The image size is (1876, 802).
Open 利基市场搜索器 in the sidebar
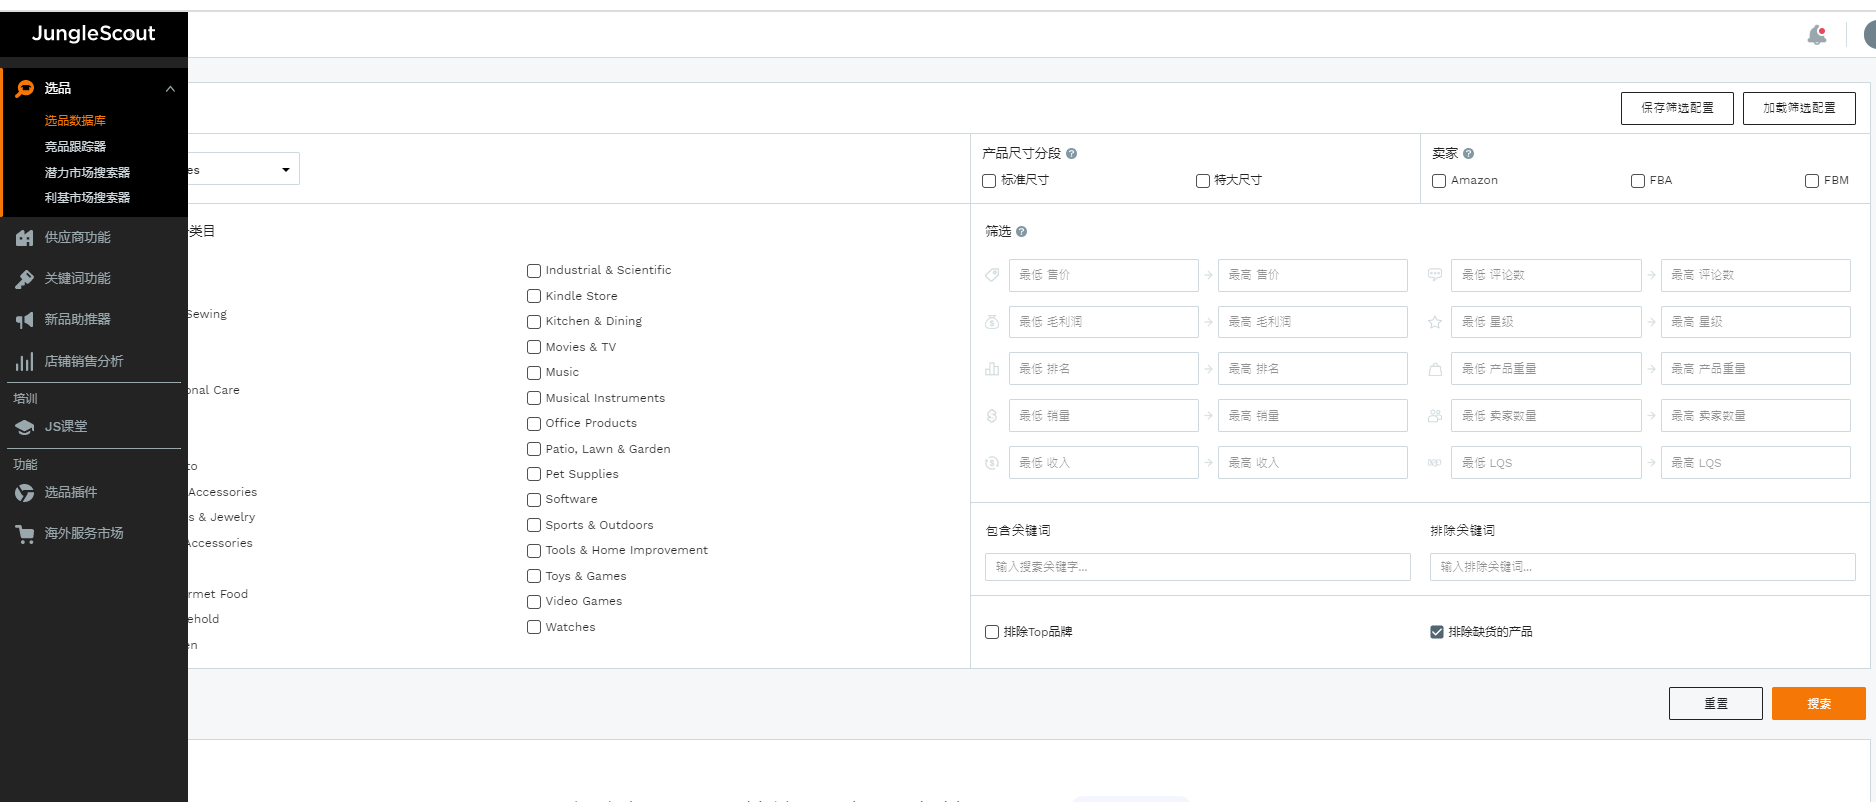point(87,198)
